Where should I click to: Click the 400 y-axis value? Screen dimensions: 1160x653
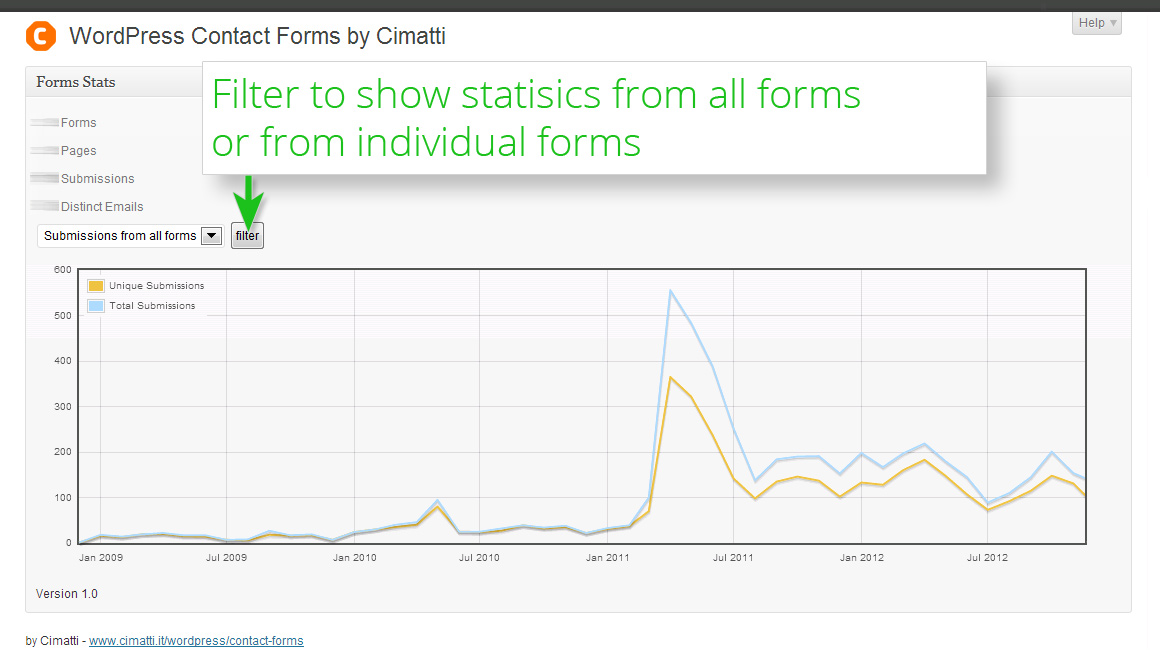tap(63, 361)
